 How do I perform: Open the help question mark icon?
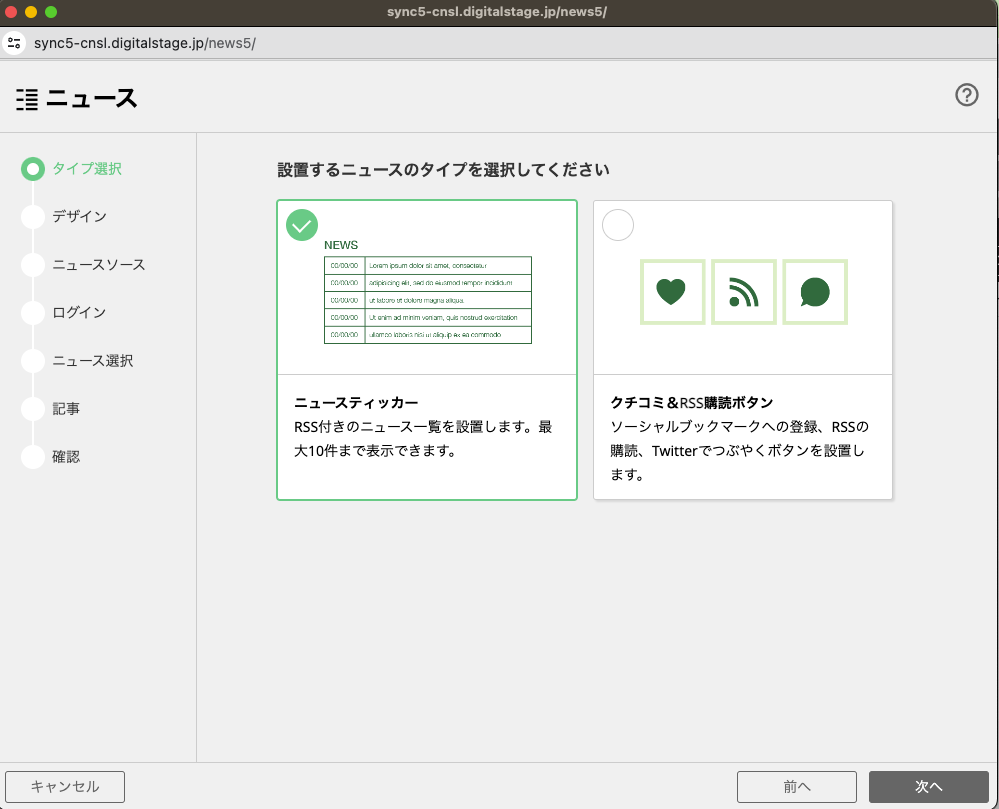(966, 95)
